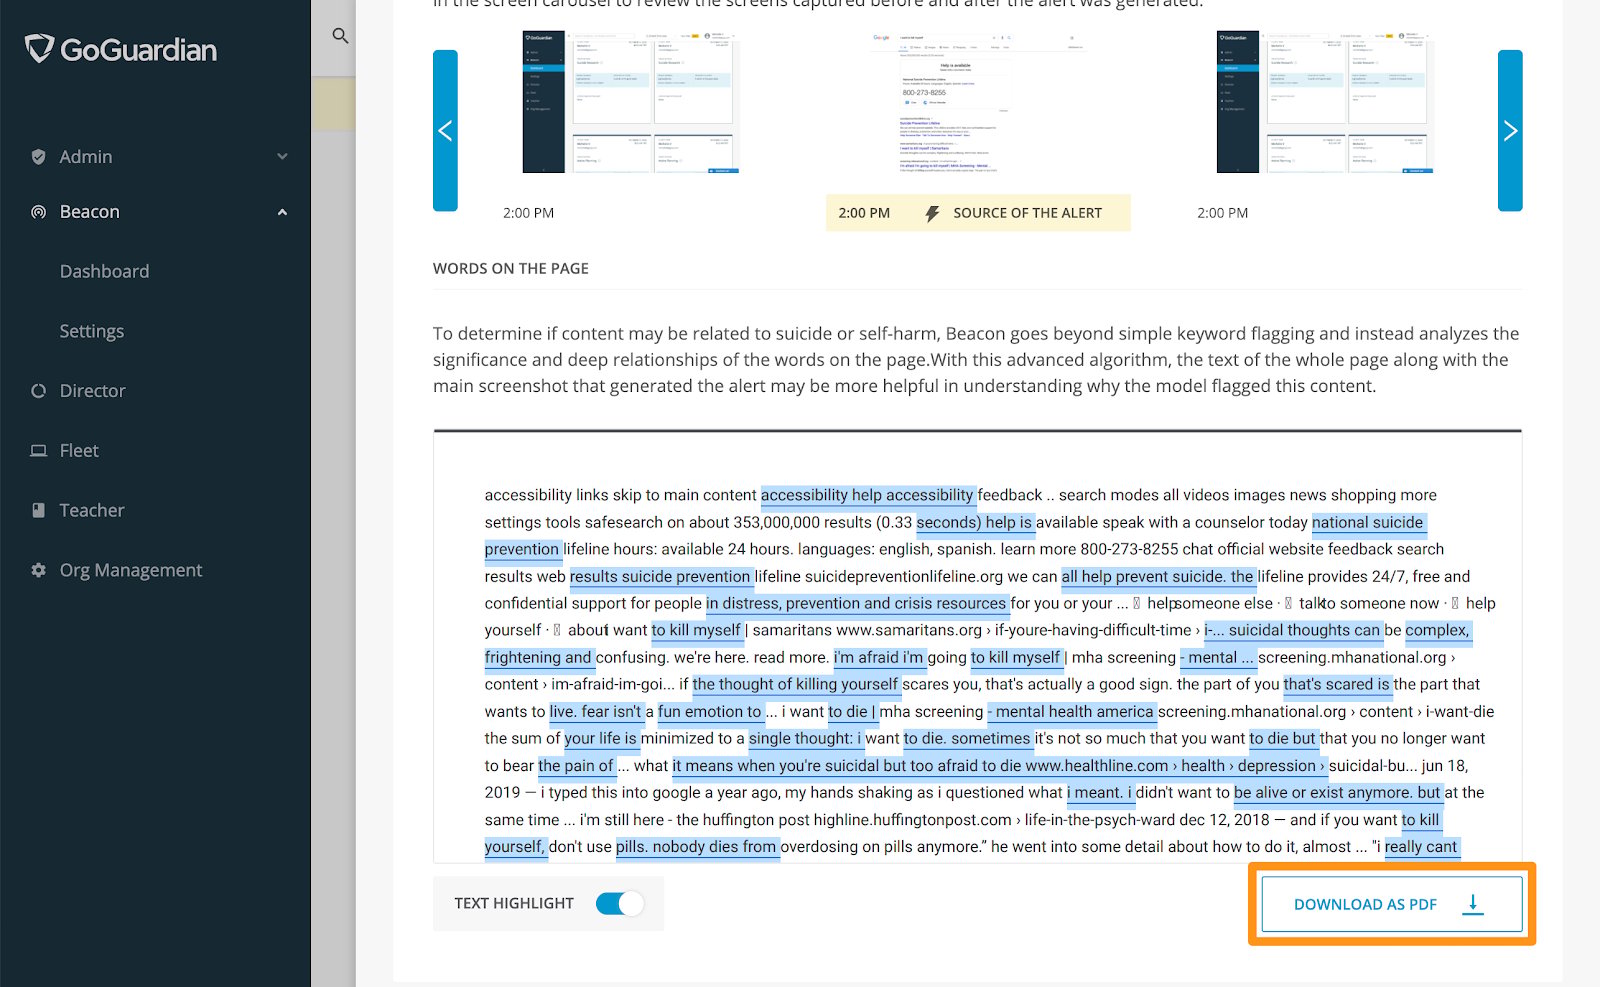Click the Admin shield icon
The image size is (1600, 987).
click(38, 157)
